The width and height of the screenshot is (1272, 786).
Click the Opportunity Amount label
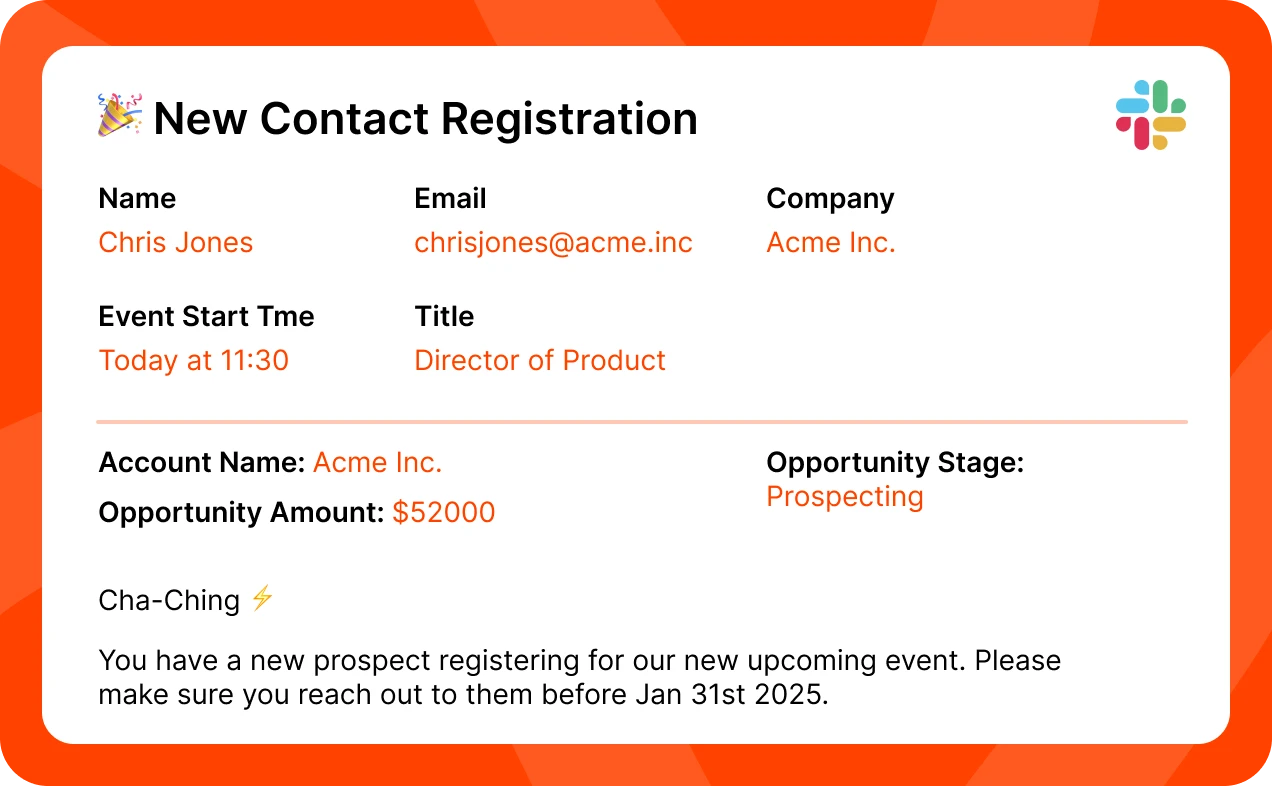pos(241,513)
